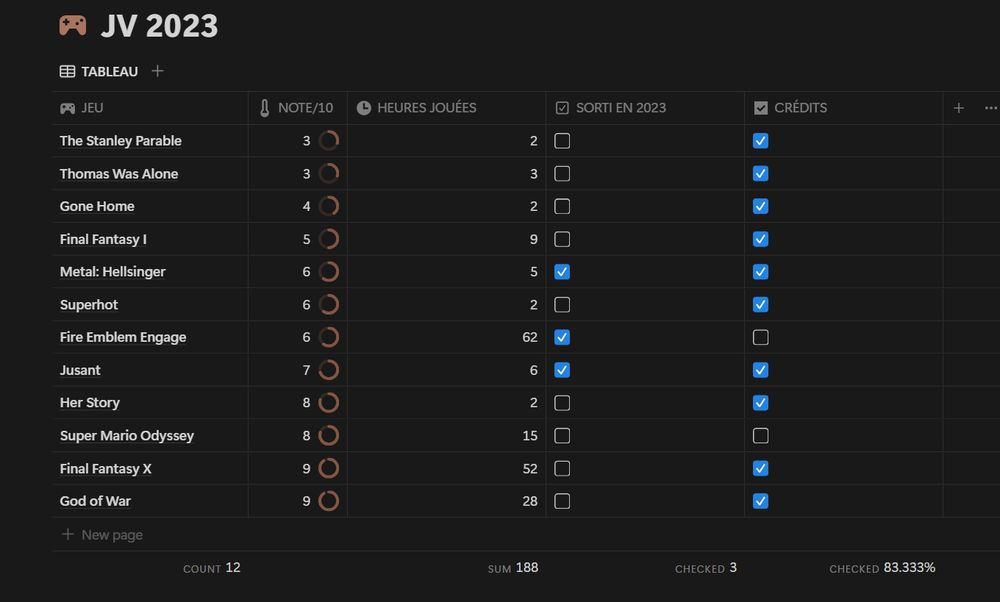This screenshot has height=602, width=1000.
Task: Uncheck Crédits for God of War
Action: (760, 501)
